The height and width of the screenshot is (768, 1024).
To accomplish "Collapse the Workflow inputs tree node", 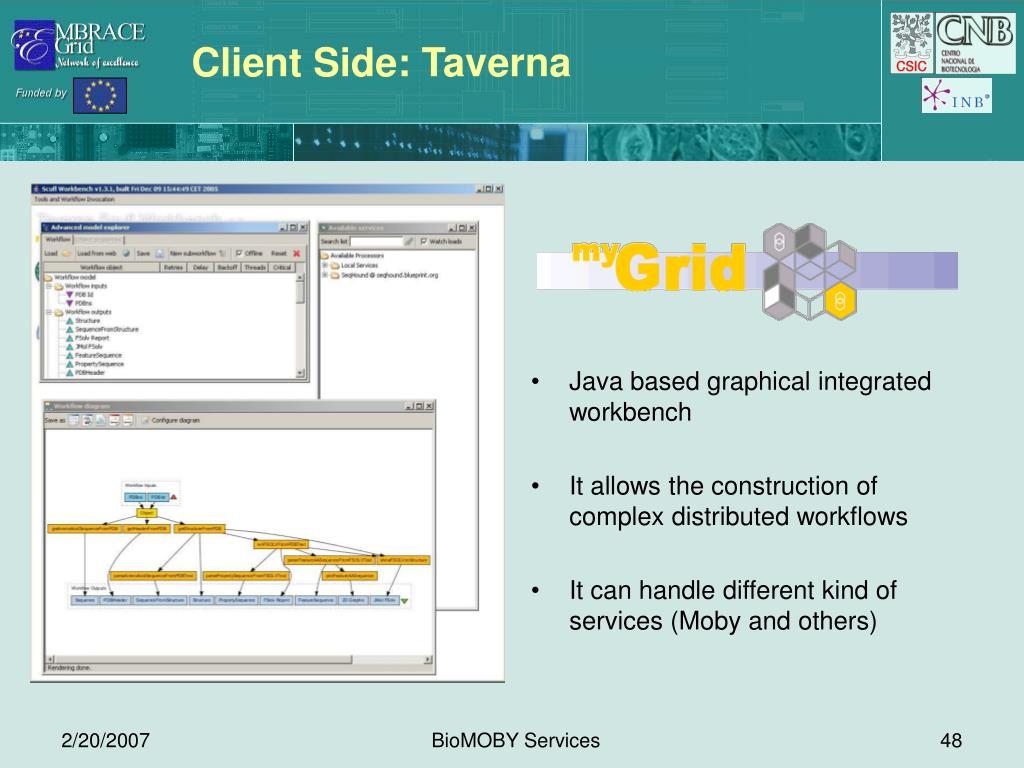I will click(x=48, y=286).
